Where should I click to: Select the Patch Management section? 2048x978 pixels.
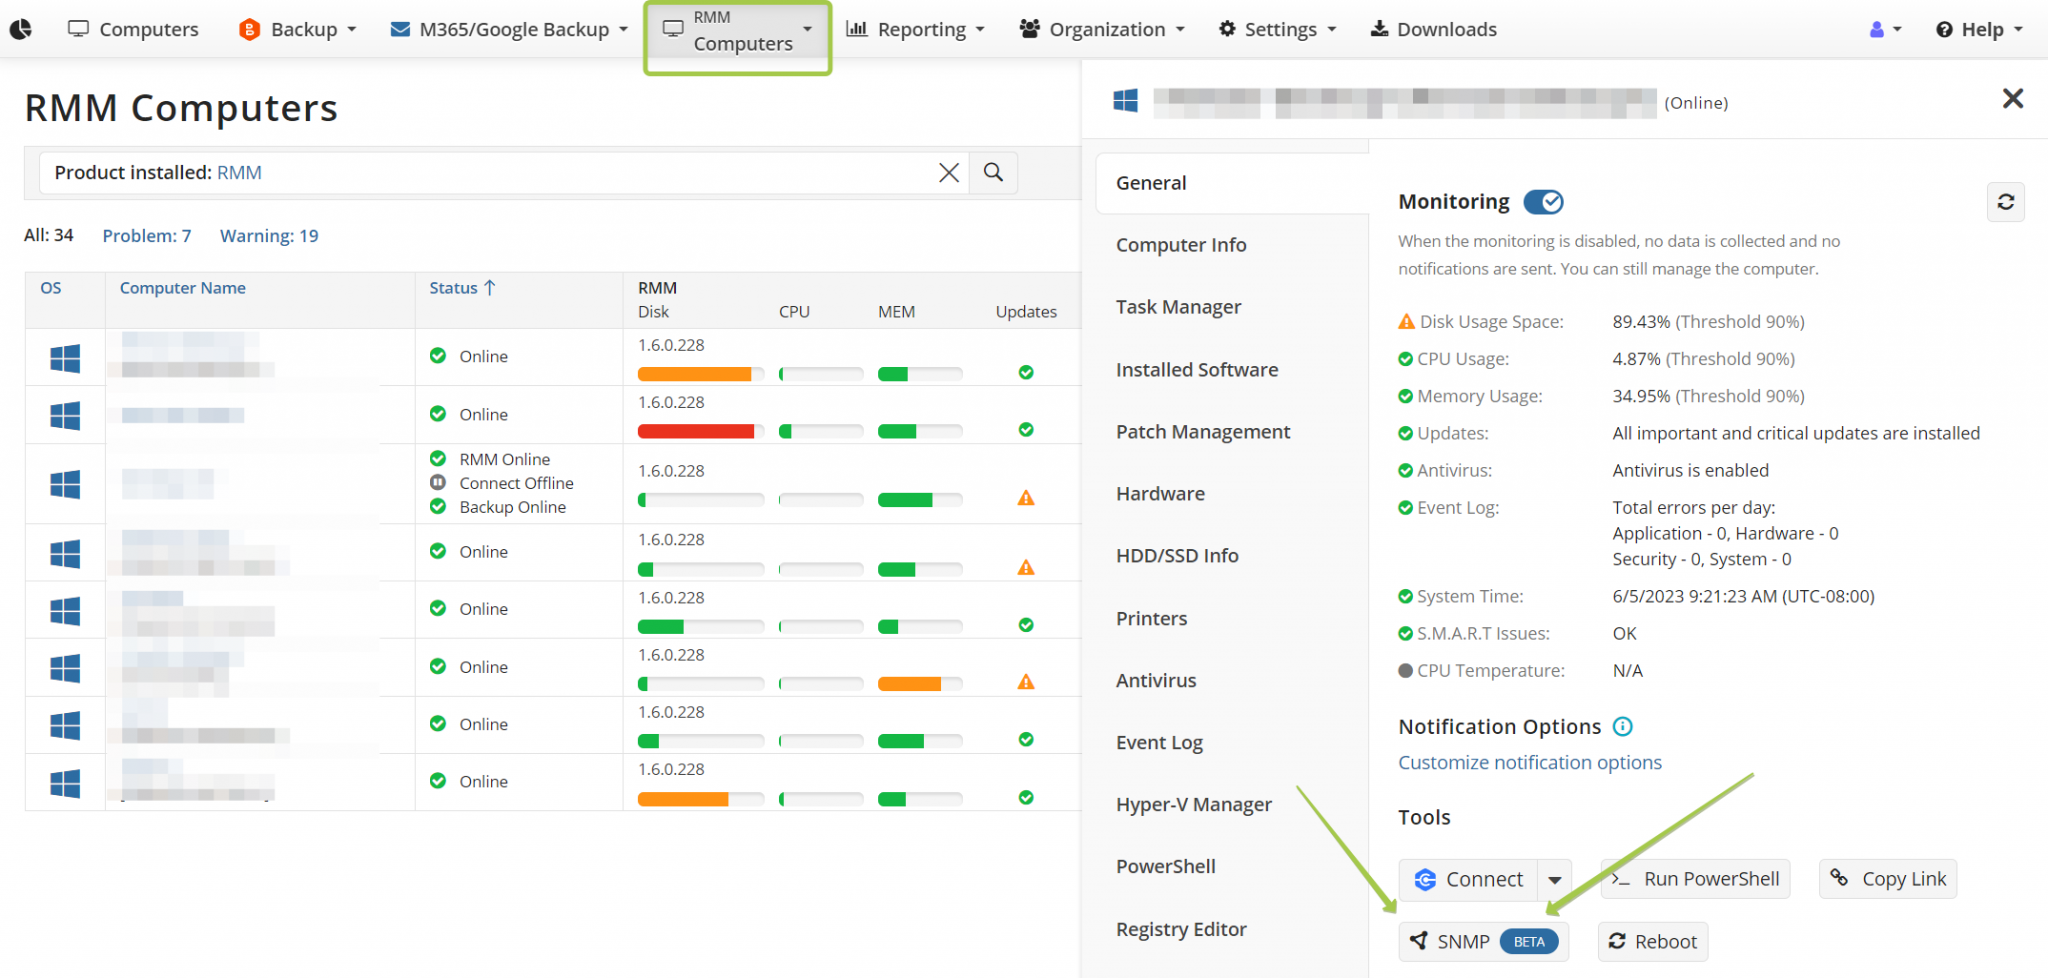point(1203,431)
